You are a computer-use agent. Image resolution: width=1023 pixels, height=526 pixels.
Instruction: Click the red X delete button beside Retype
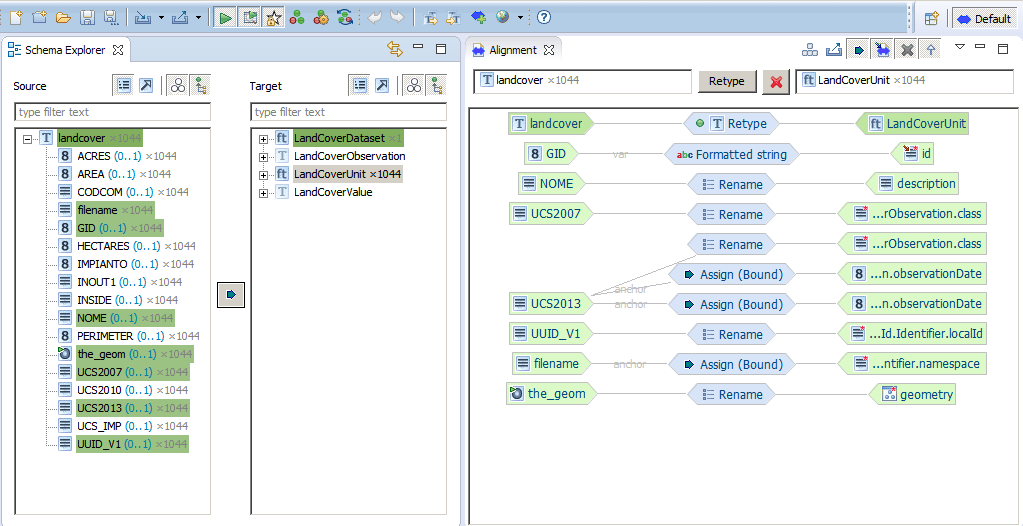(776, 82)
